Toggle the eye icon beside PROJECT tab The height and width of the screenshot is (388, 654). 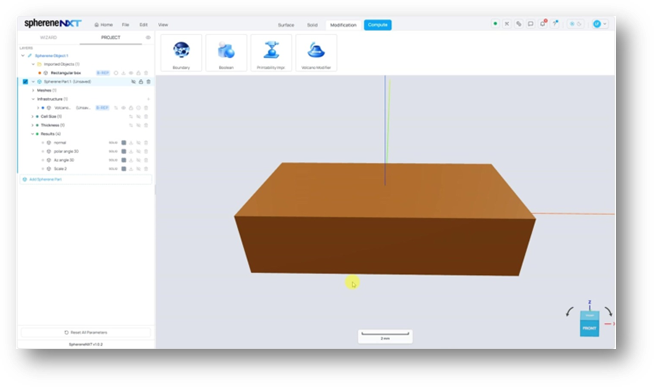[148, 38]
